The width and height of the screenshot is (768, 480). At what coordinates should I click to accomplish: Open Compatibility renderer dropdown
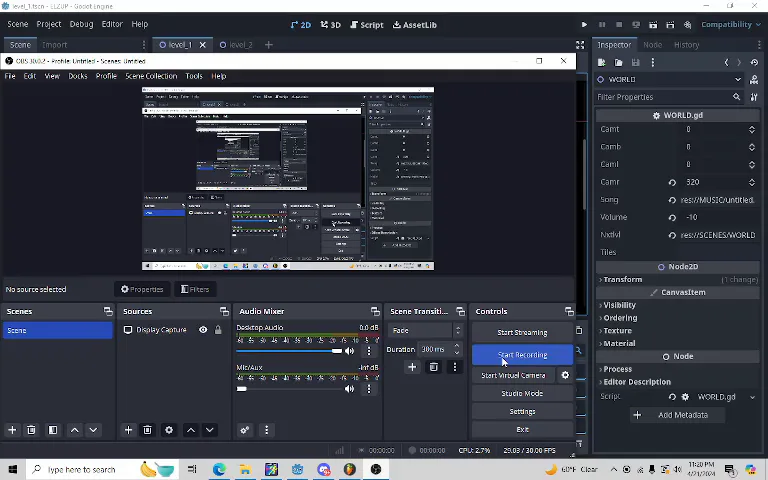pyautogui.click(x=731, y=24)
